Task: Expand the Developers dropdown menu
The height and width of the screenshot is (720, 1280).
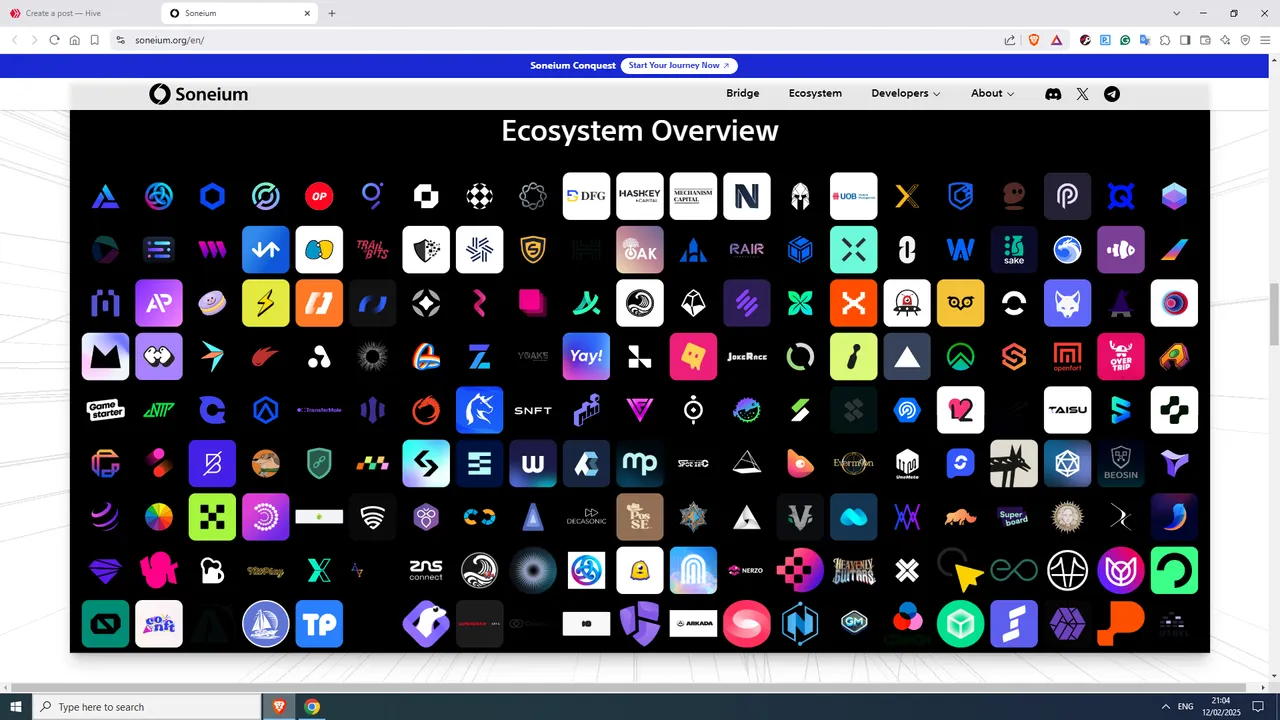Action: click(x=906, y=93)
